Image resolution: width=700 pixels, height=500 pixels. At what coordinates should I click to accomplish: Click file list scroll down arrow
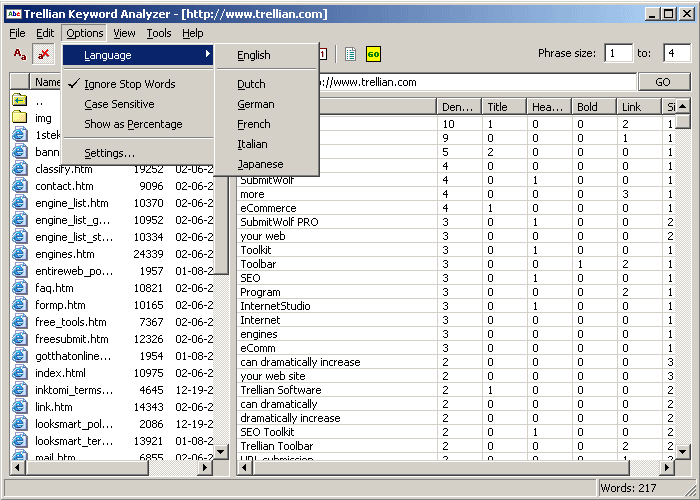(221, 452)
